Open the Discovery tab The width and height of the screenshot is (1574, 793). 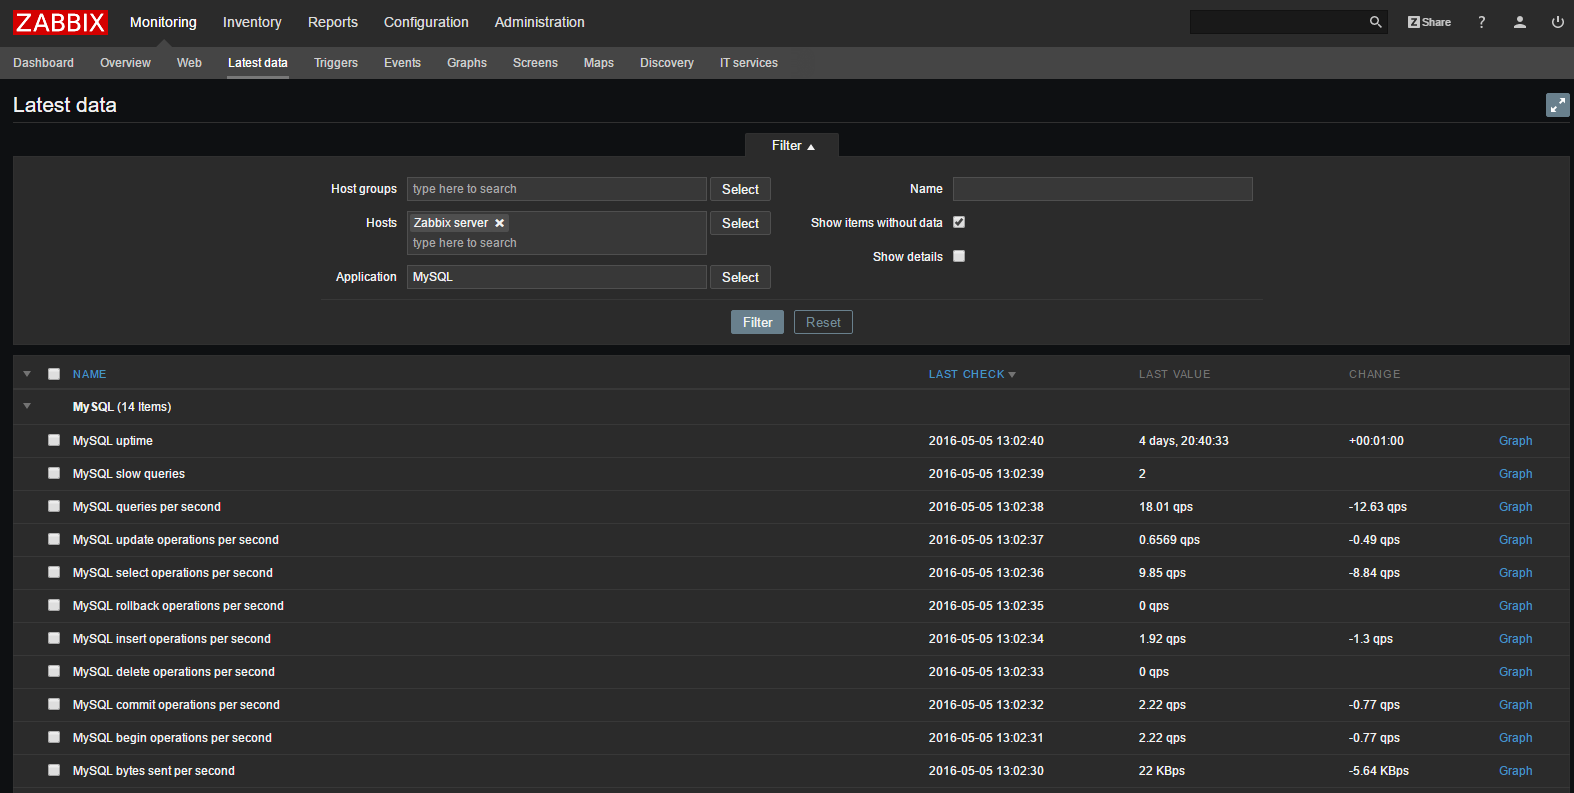(x=667, y=63)
